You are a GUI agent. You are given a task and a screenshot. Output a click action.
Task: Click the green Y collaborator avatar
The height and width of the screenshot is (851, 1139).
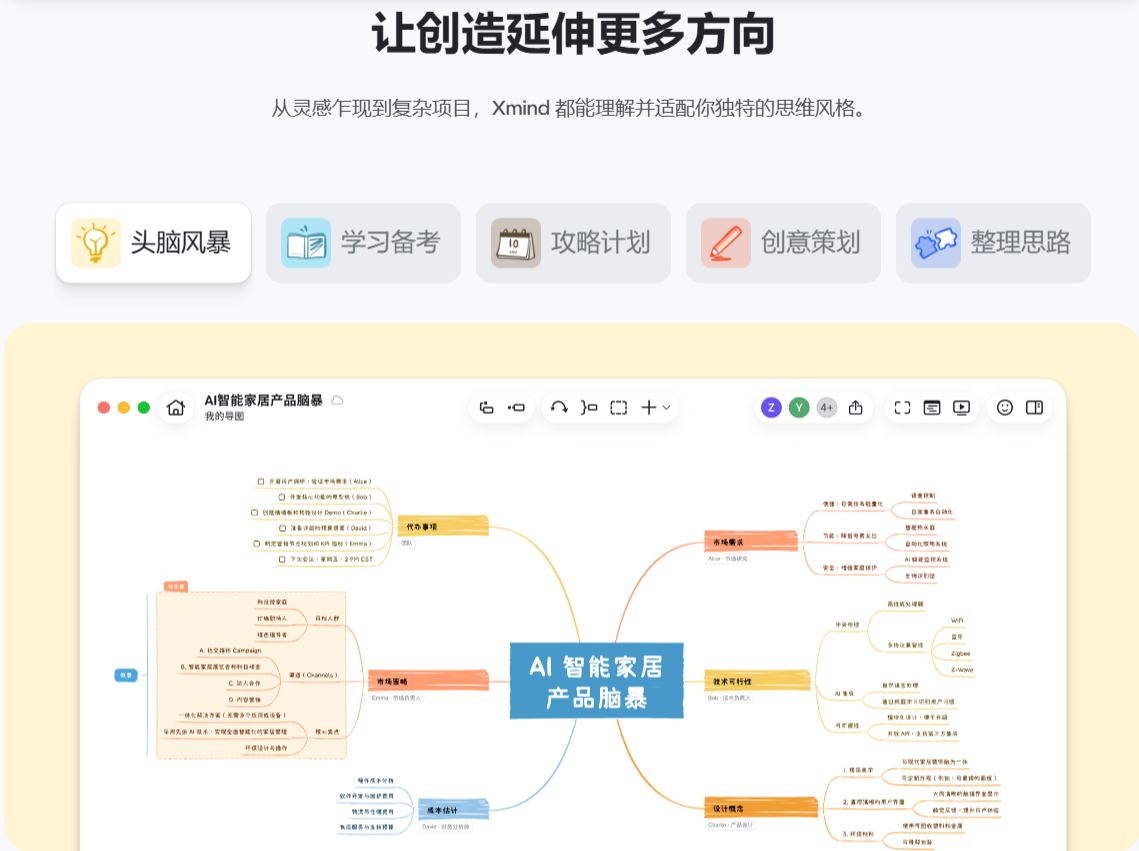pyautogui.click(x=799, y=407)
